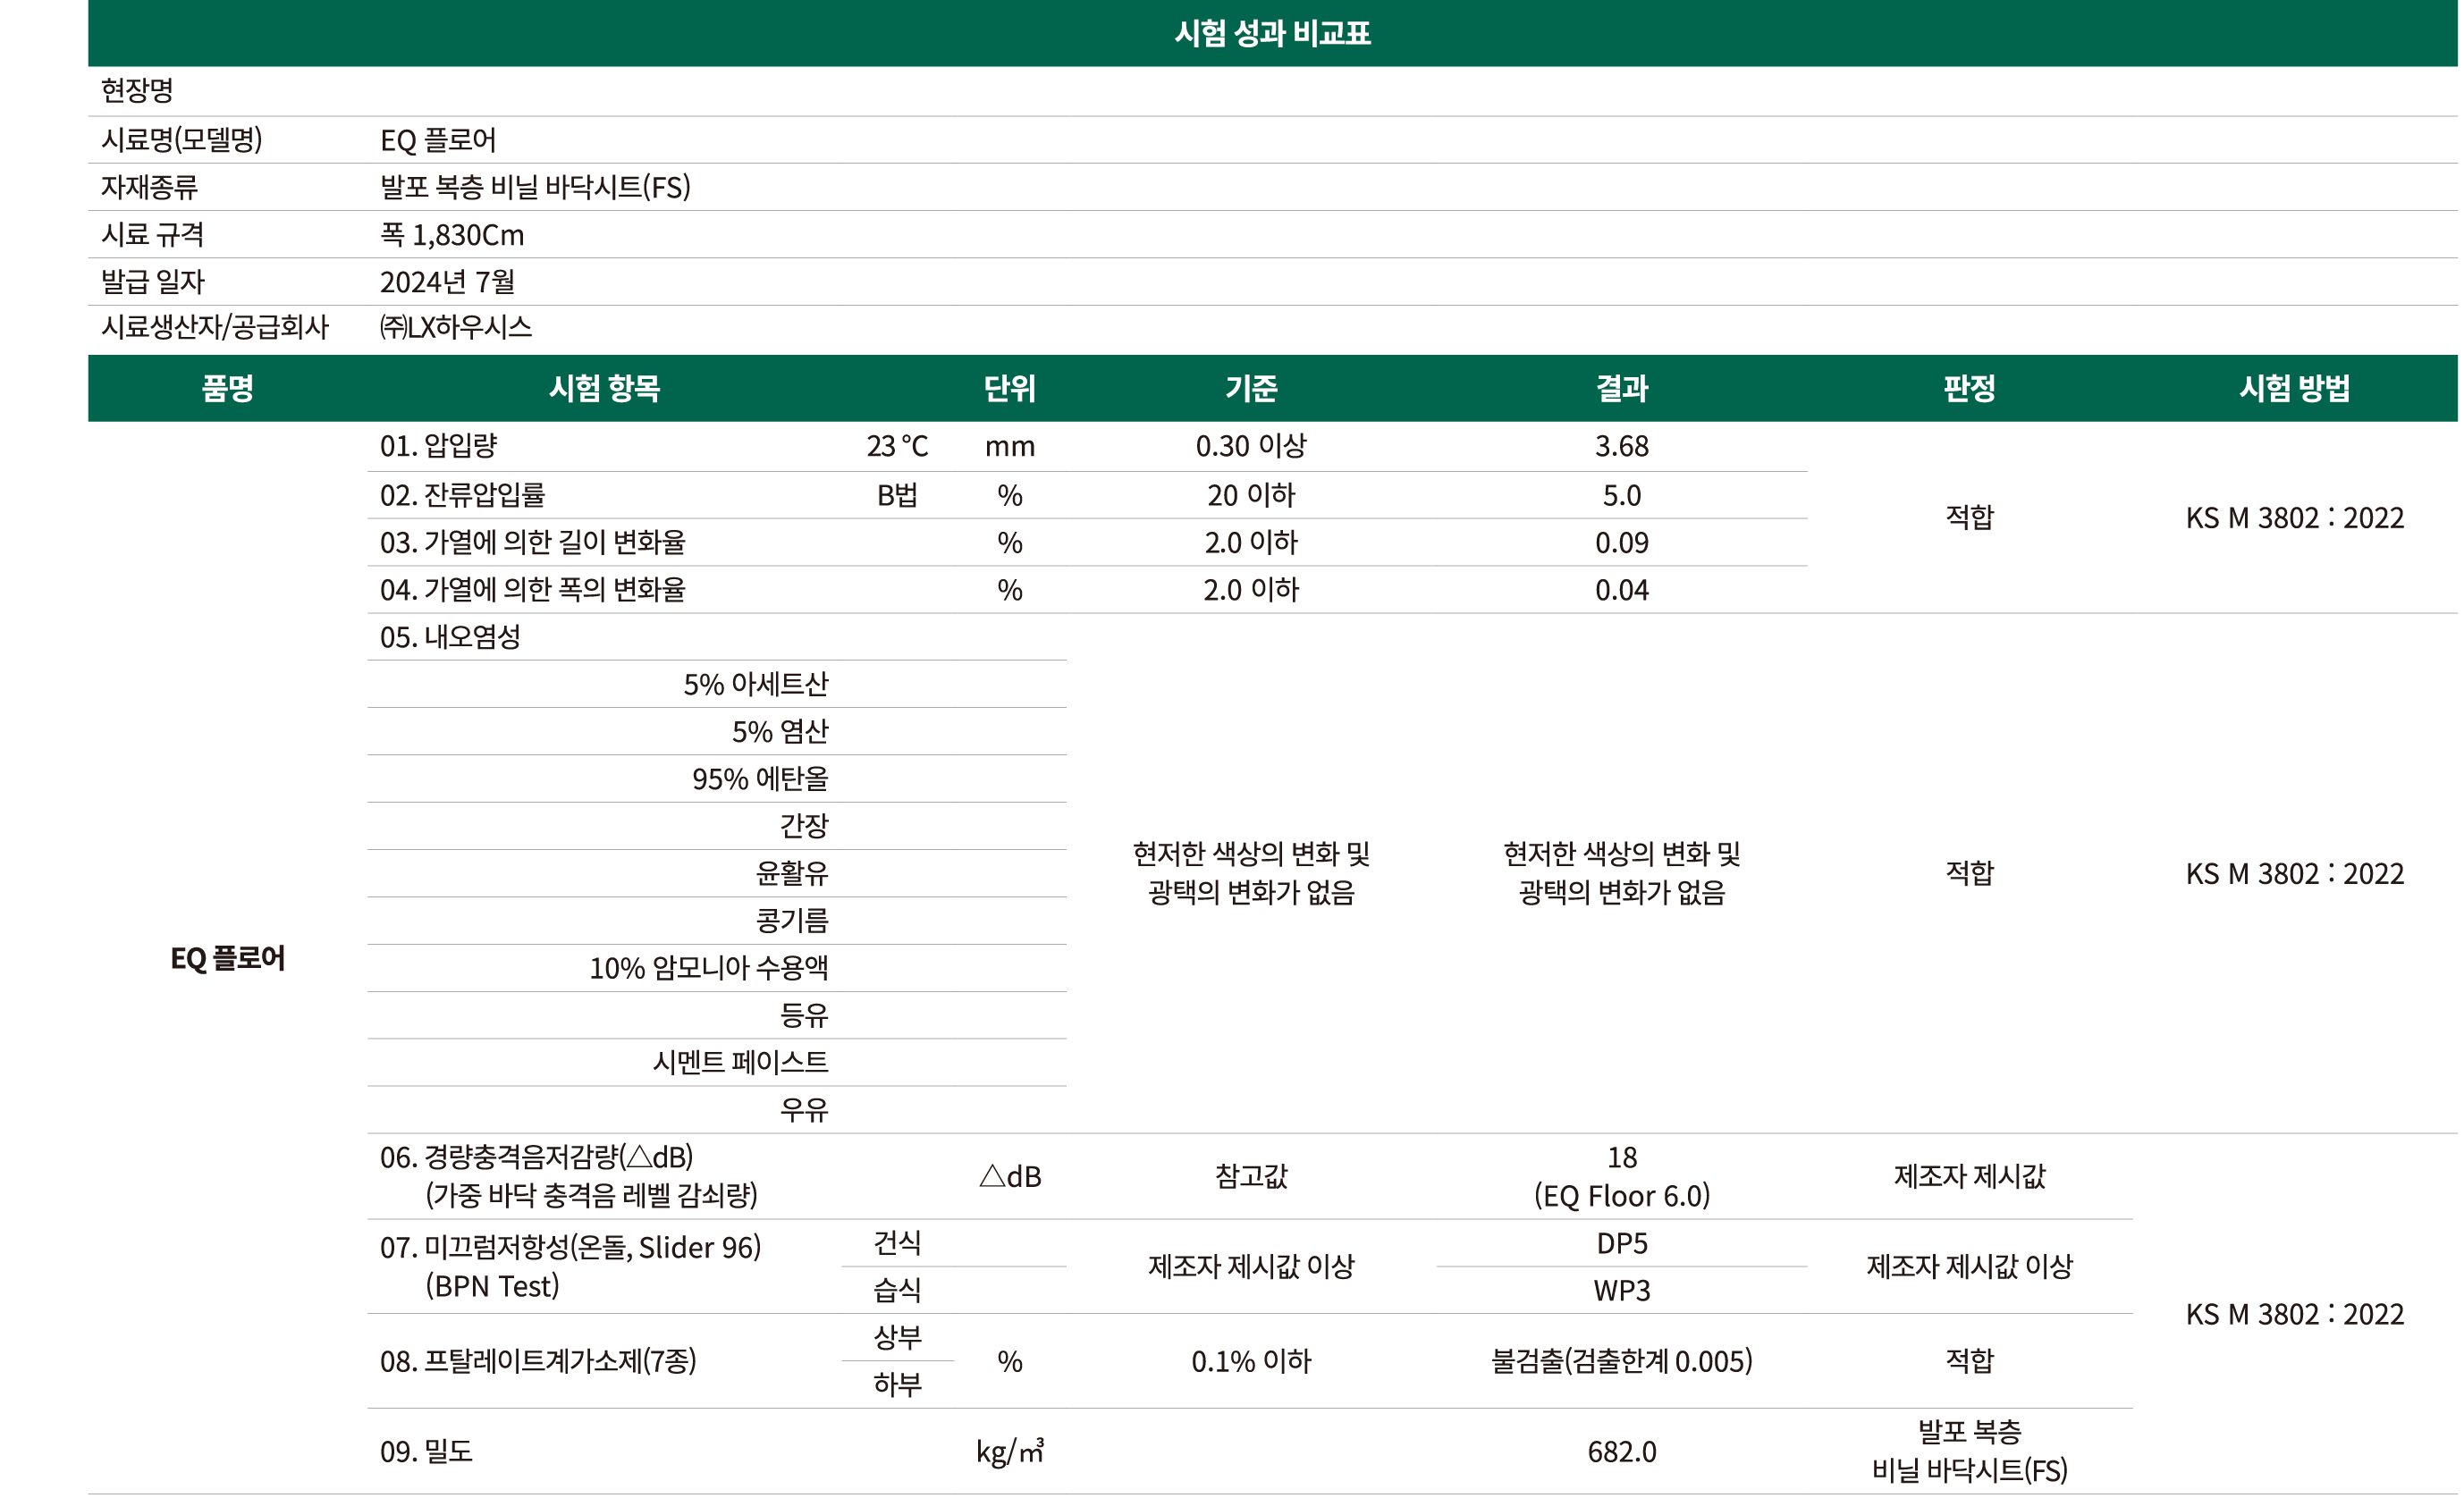Viewport: 2464px width, 1498px height.
Task: Select the 02. 잔류압입률 row label
Action: [x=462, y=495]
